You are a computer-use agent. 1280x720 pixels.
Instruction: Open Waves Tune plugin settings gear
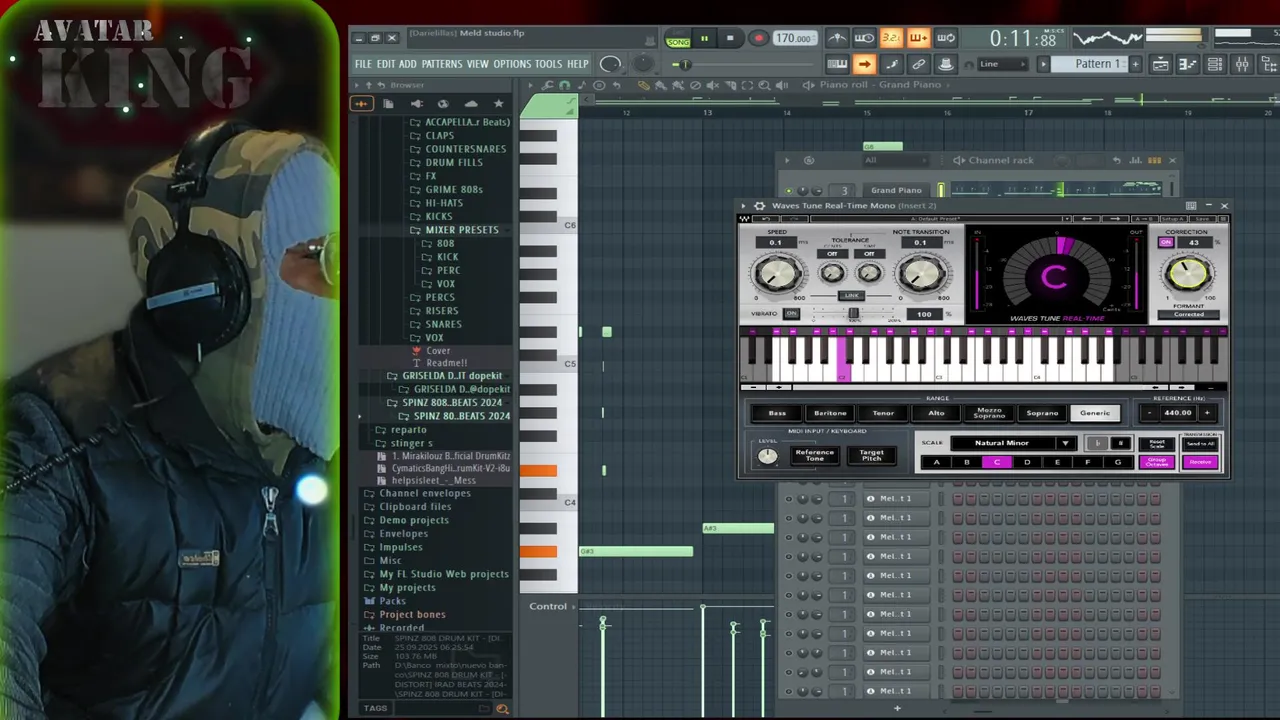pyautogui.click(x=760, y=206)
